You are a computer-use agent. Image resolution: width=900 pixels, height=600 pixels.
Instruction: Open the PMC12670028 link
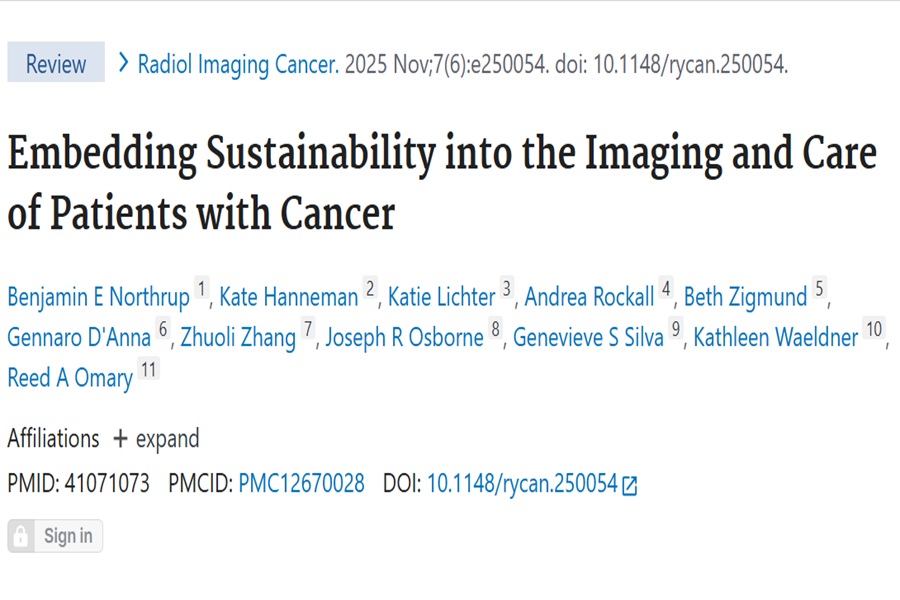(301, 483)
